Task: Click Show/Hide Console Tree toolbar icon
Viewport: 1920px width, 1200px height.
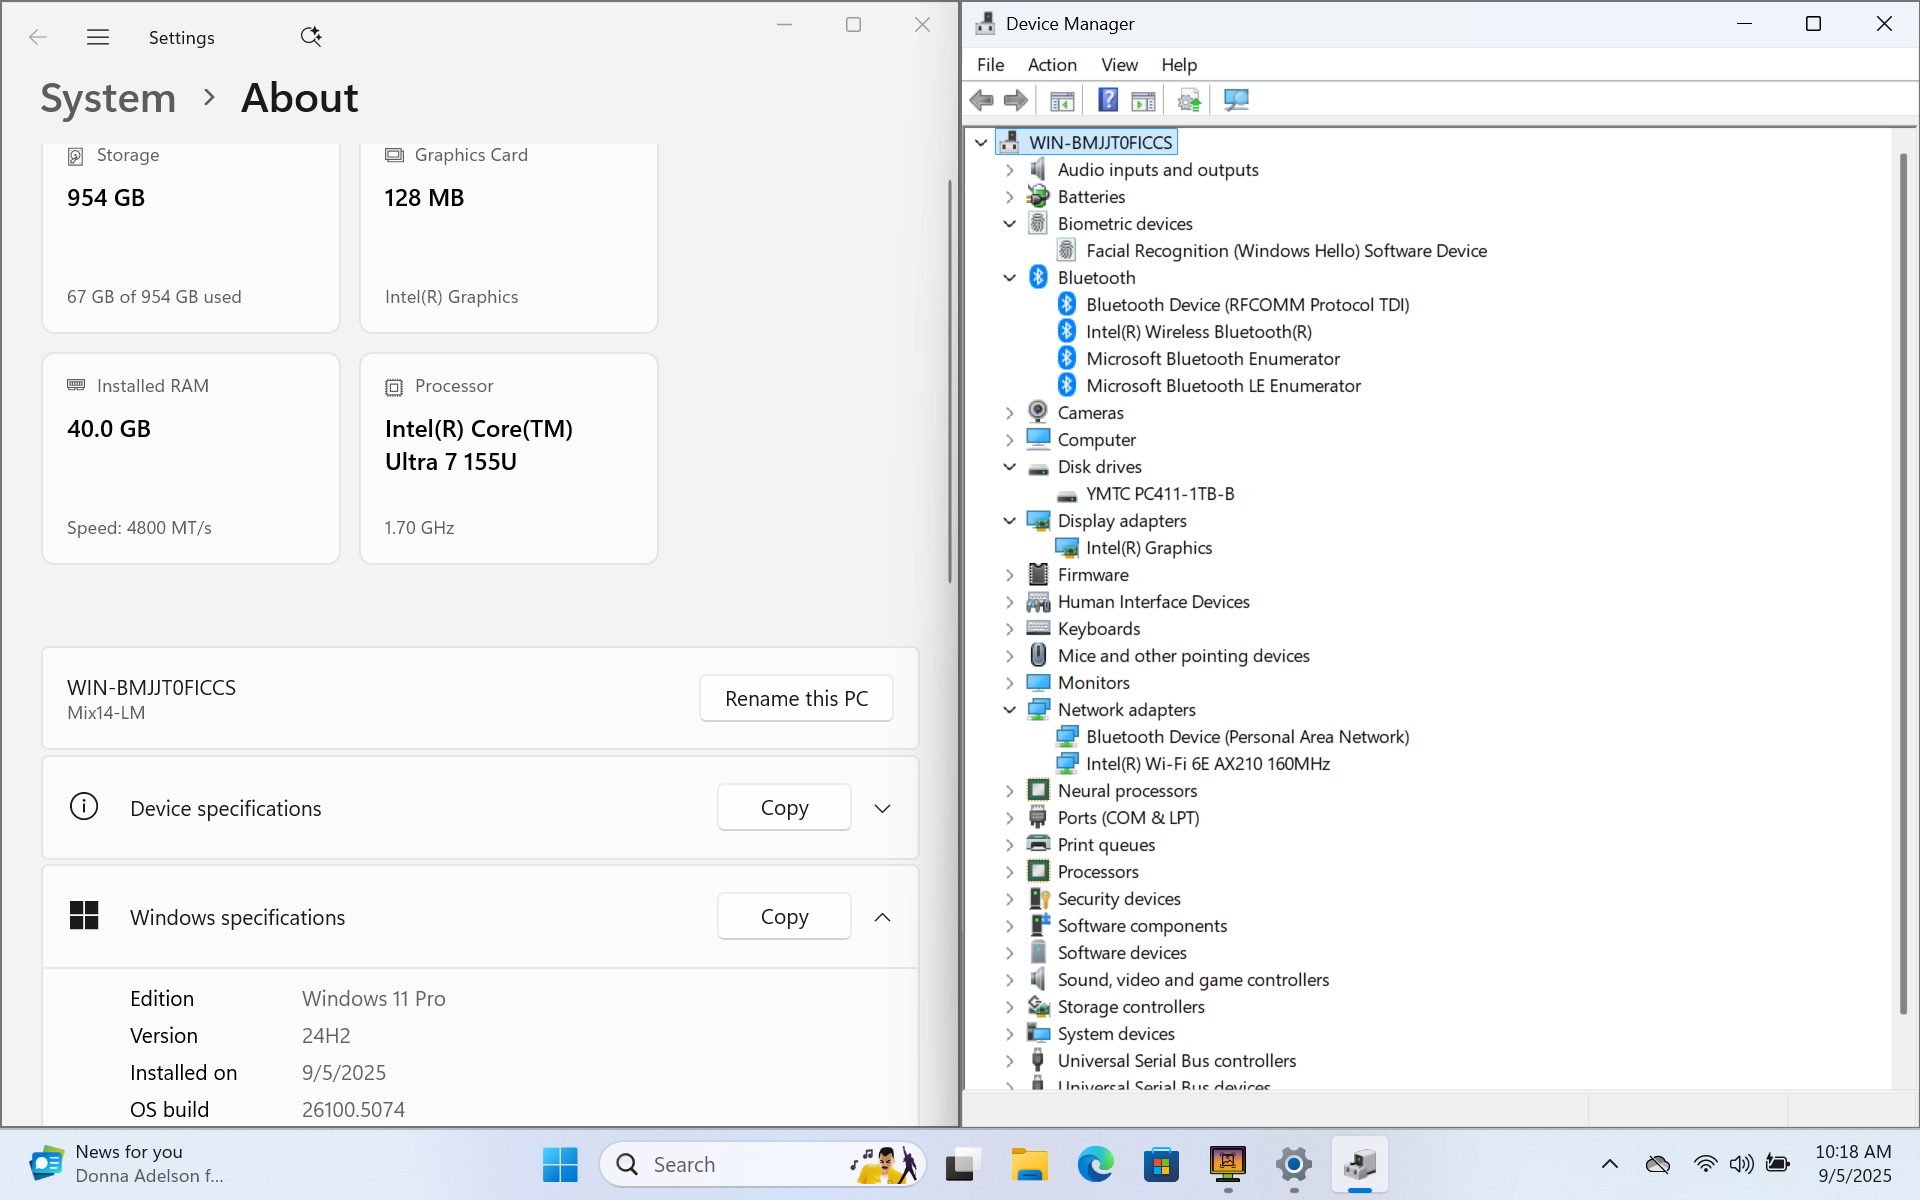Action: [1062, 100]
